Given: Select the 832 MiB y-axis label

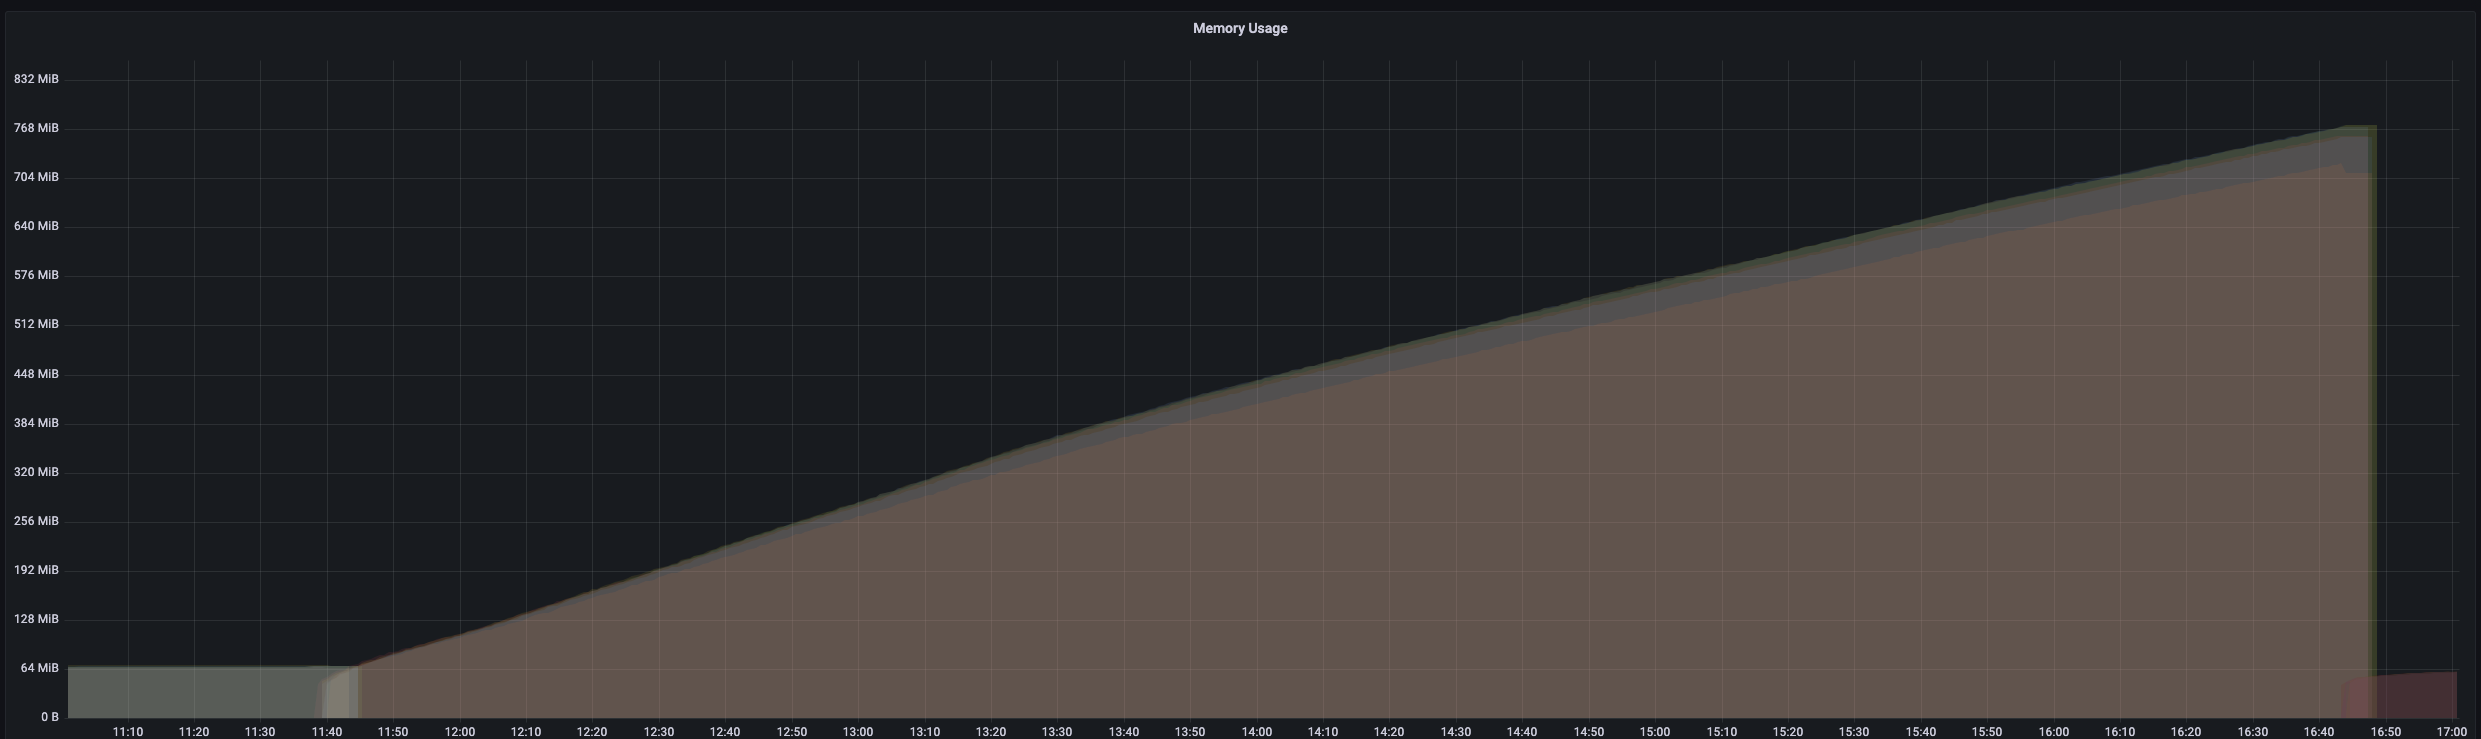Looking at the screenshot, I should point(36,79).
